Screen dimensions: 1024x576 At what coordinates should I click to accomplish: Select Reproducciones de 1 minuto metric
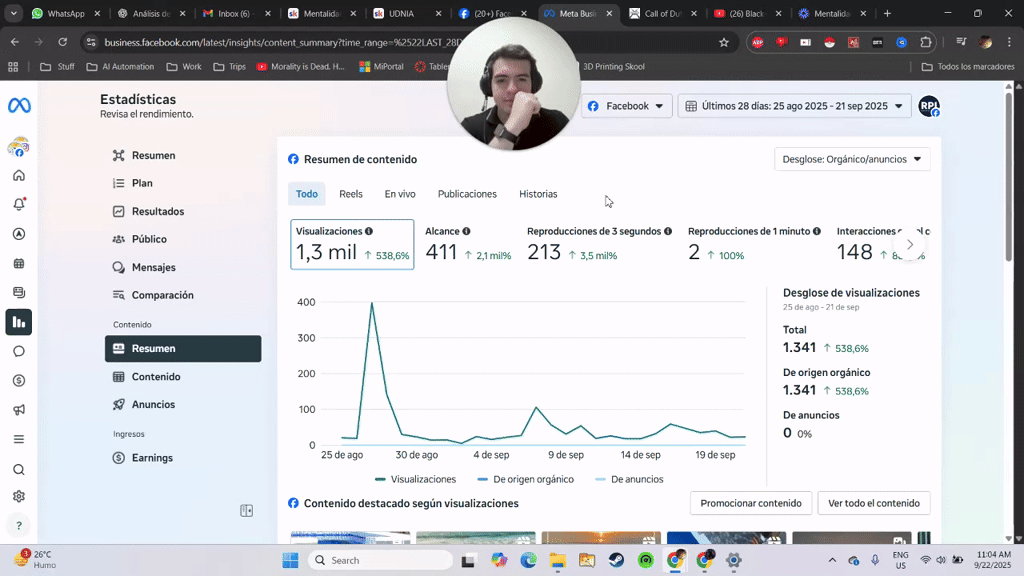pyautogui.click(x=754, y=244)
